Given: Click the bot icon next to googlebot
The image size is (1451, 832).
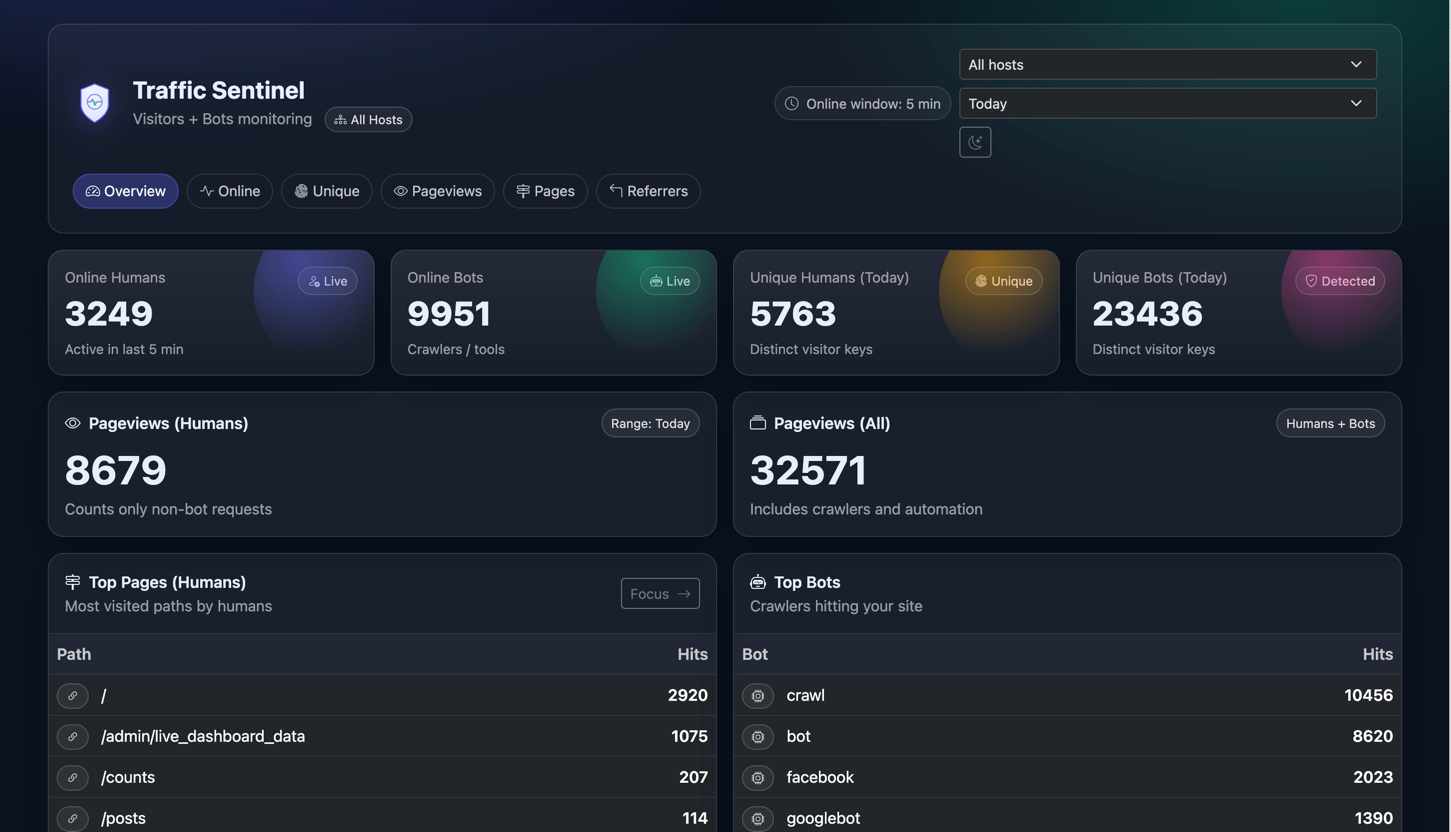Looking at the screenshot, I should point(757,818).
